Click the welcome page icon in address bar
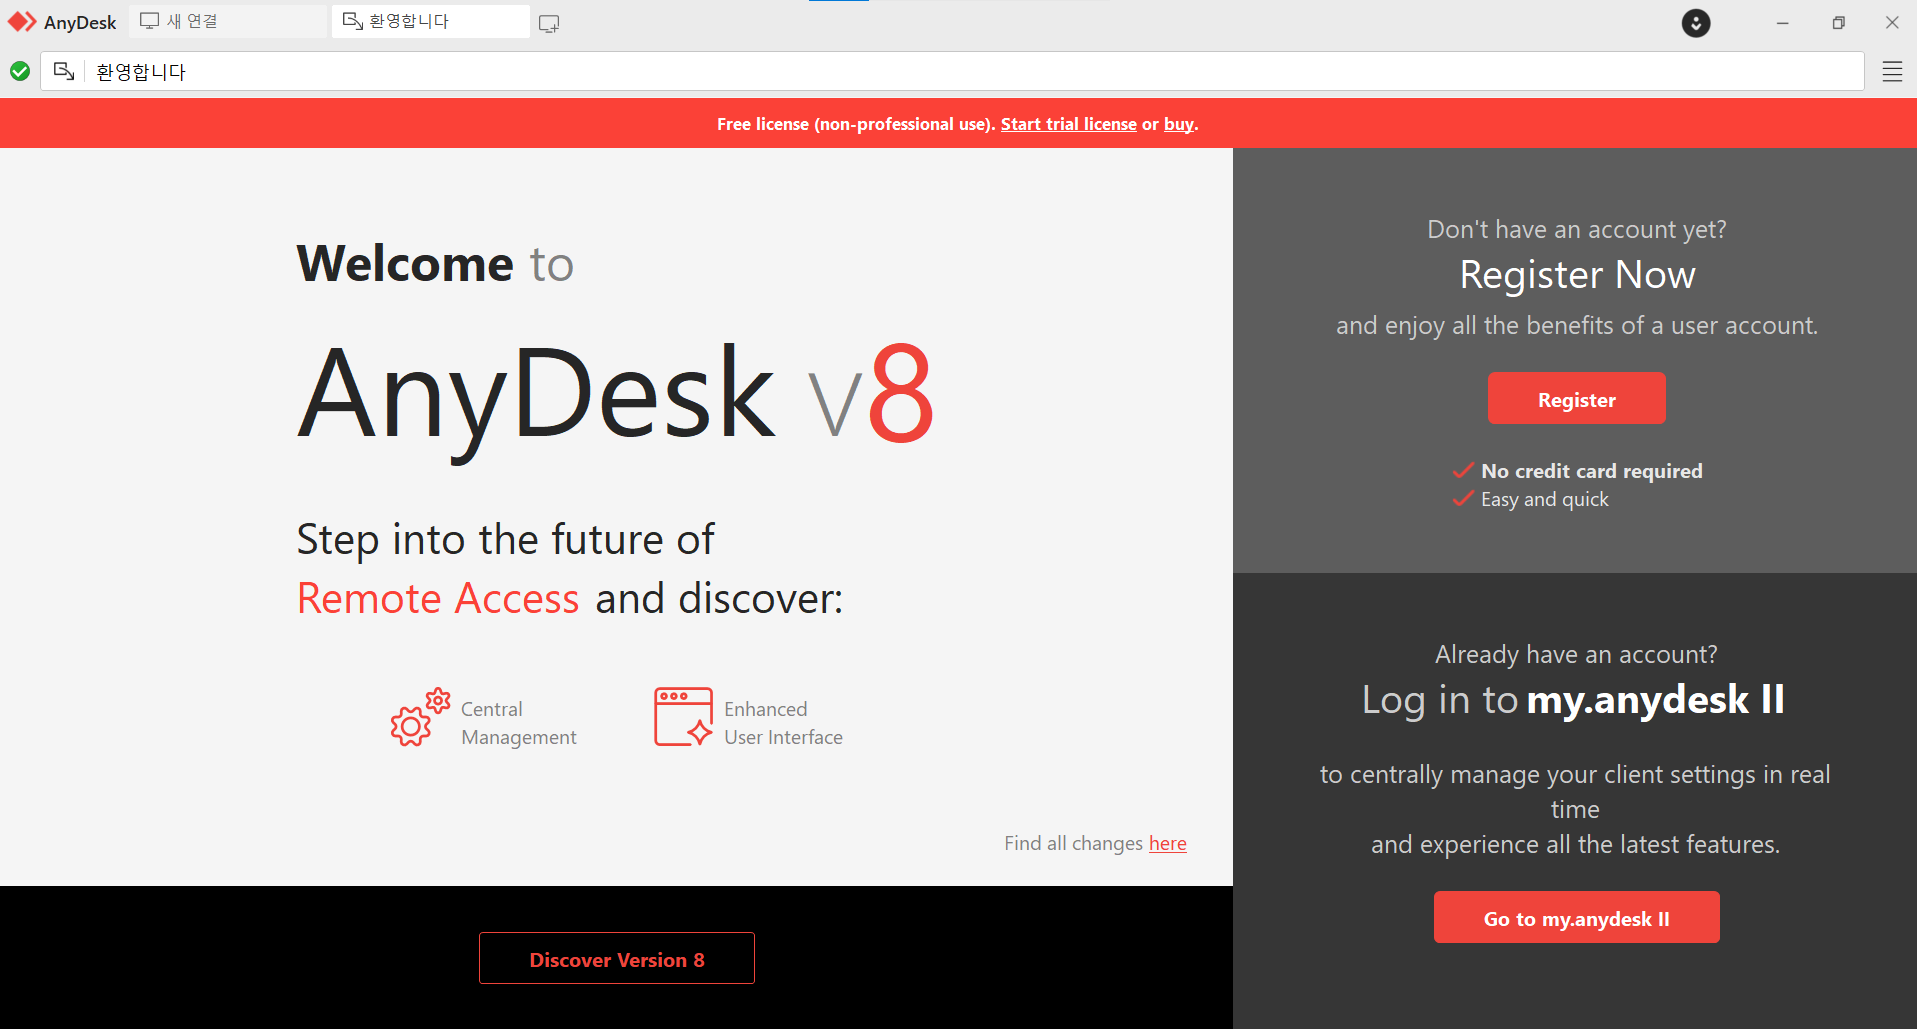Screen dimensions: 1917x1029 tap(64, 71)
